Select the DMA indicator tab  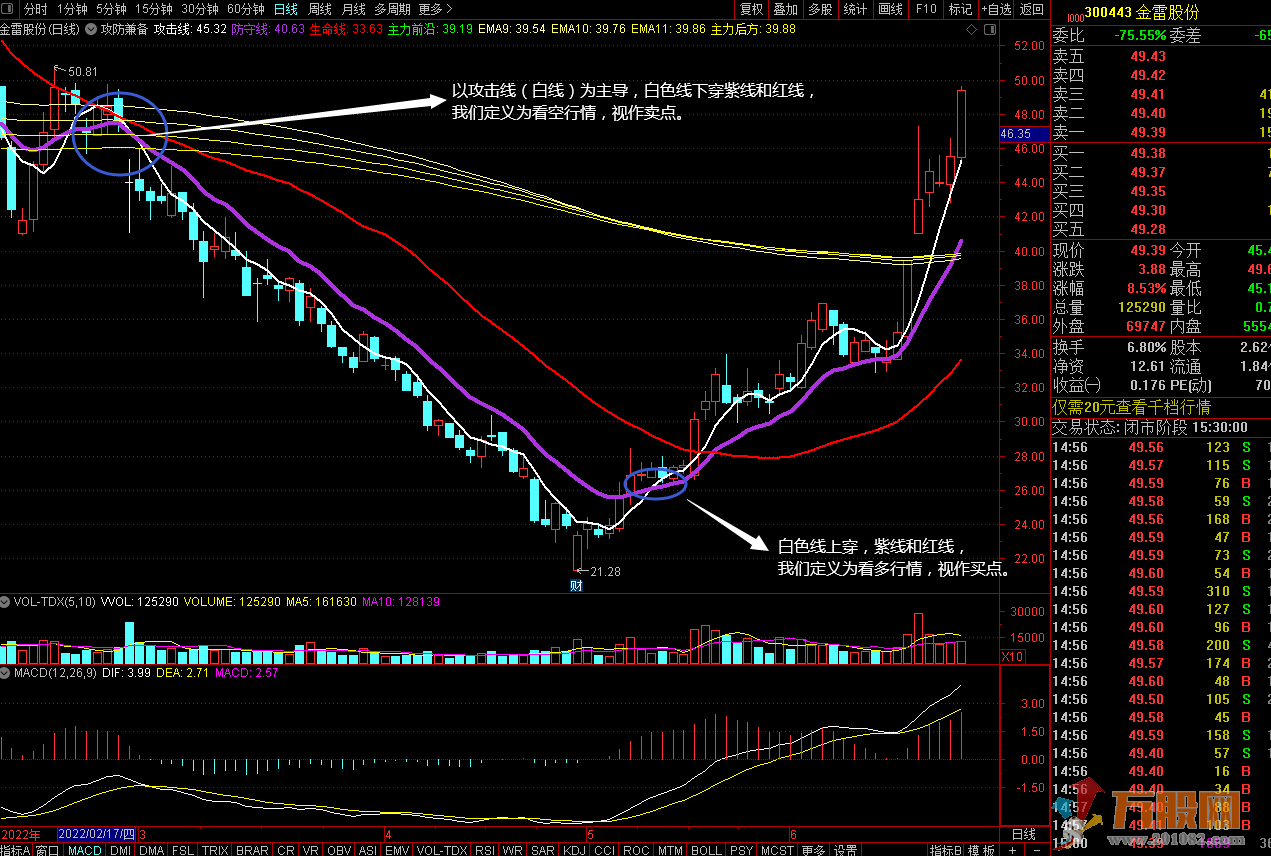click(152, 850)
